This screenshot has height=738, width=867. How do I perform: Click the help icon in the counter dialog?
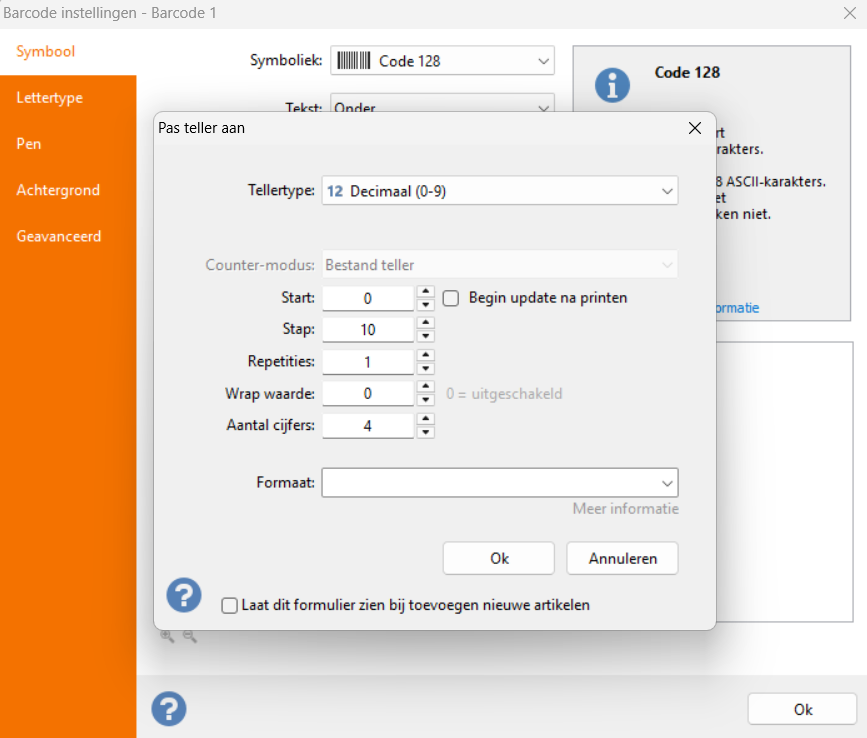pyautogui.click(x=184, y=595)
